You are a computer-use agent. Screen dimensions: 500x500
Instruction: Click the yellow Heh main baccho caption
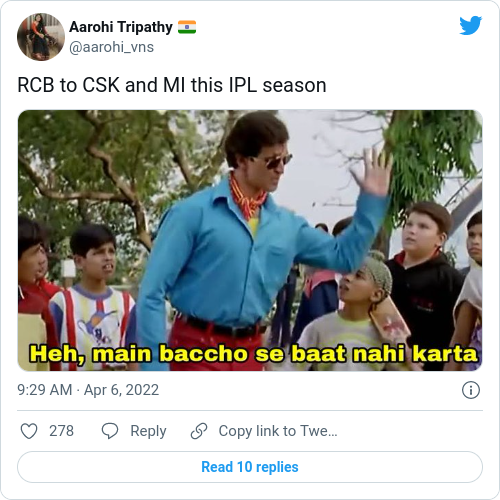pyautogui.click(x=253, y=354)
